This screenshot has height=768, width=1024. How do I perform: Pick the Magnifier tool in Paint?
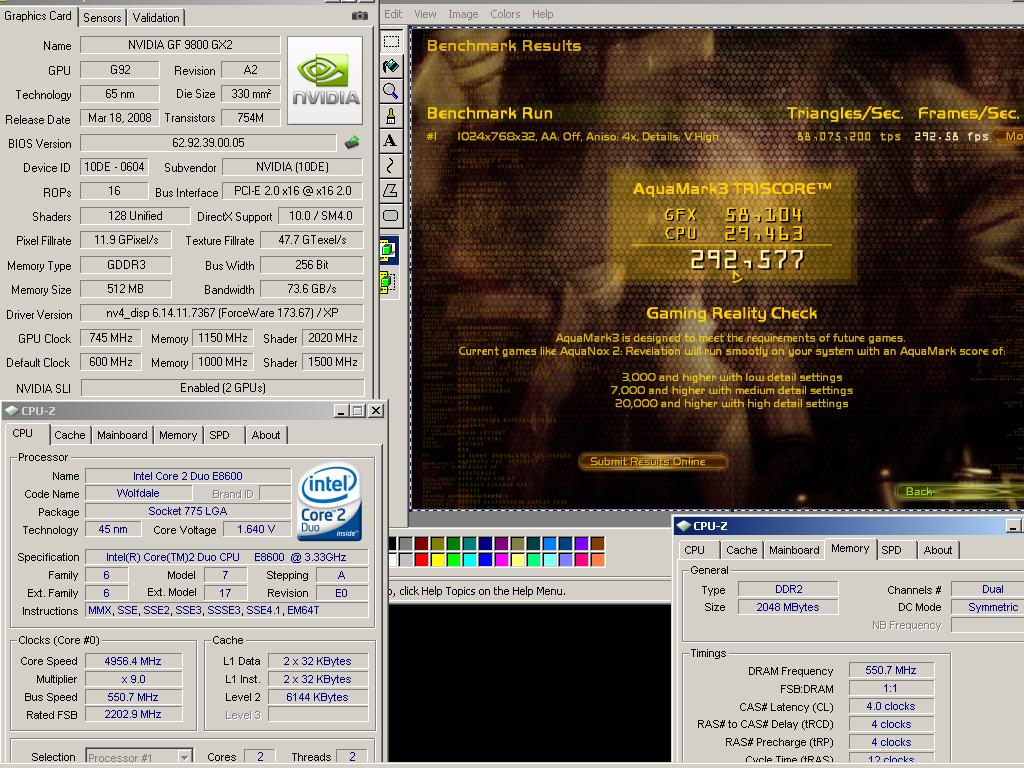[x=391, y=91]
